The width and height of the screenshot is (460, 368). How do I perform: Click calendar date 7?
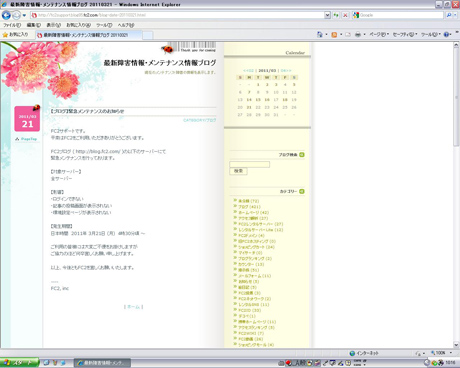tap(249, 92)
